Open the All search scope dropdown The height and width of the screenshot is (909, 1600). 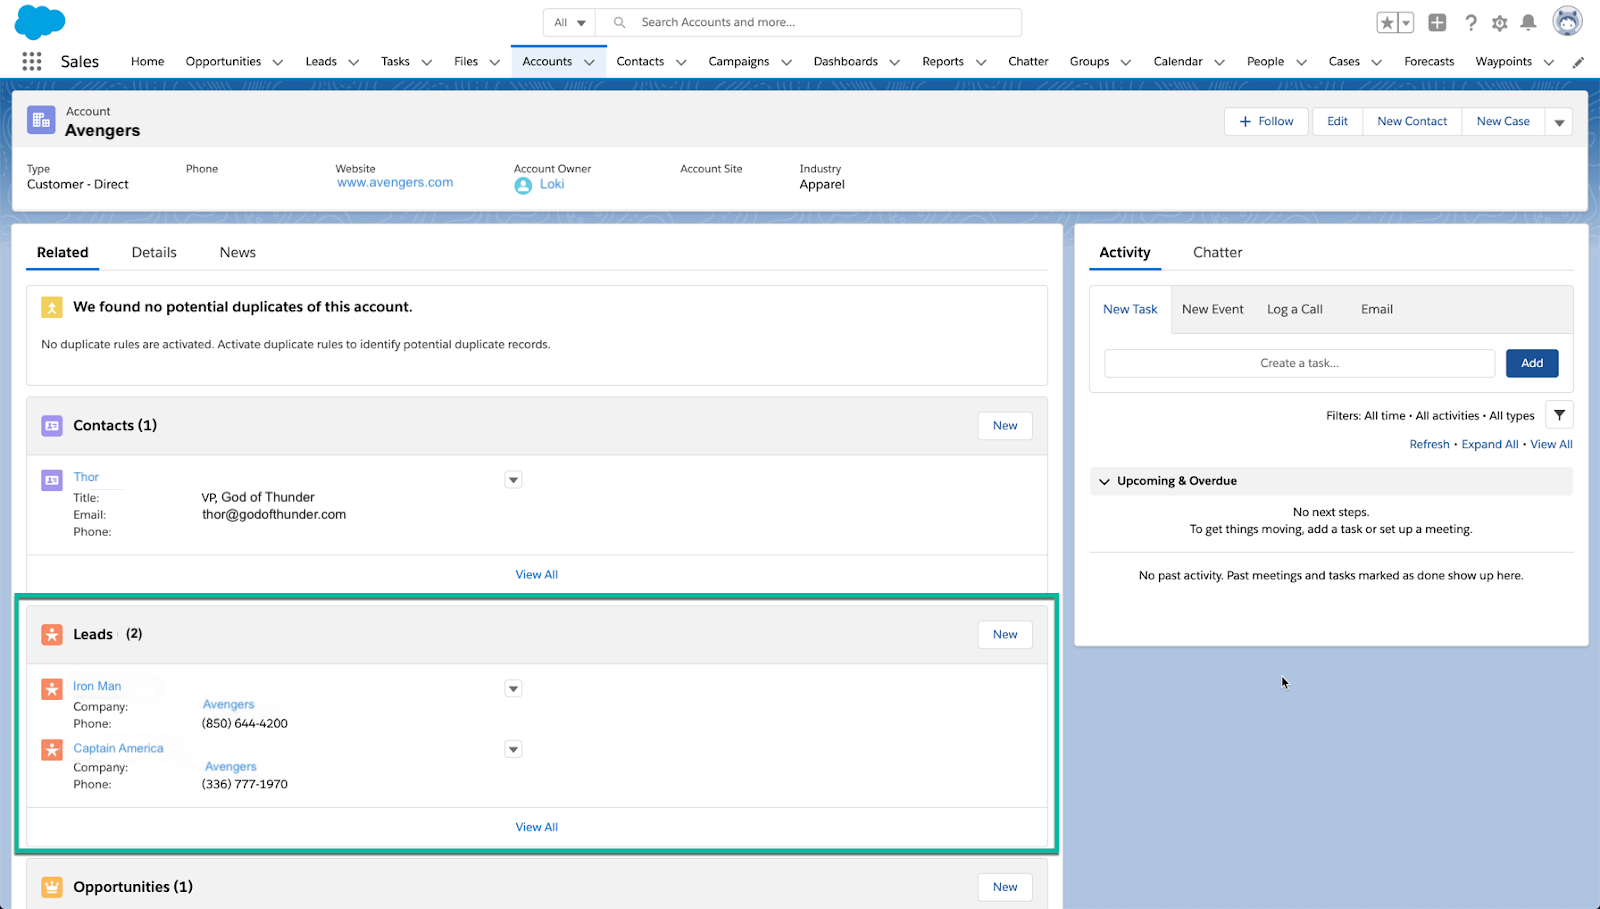(569, 22)
